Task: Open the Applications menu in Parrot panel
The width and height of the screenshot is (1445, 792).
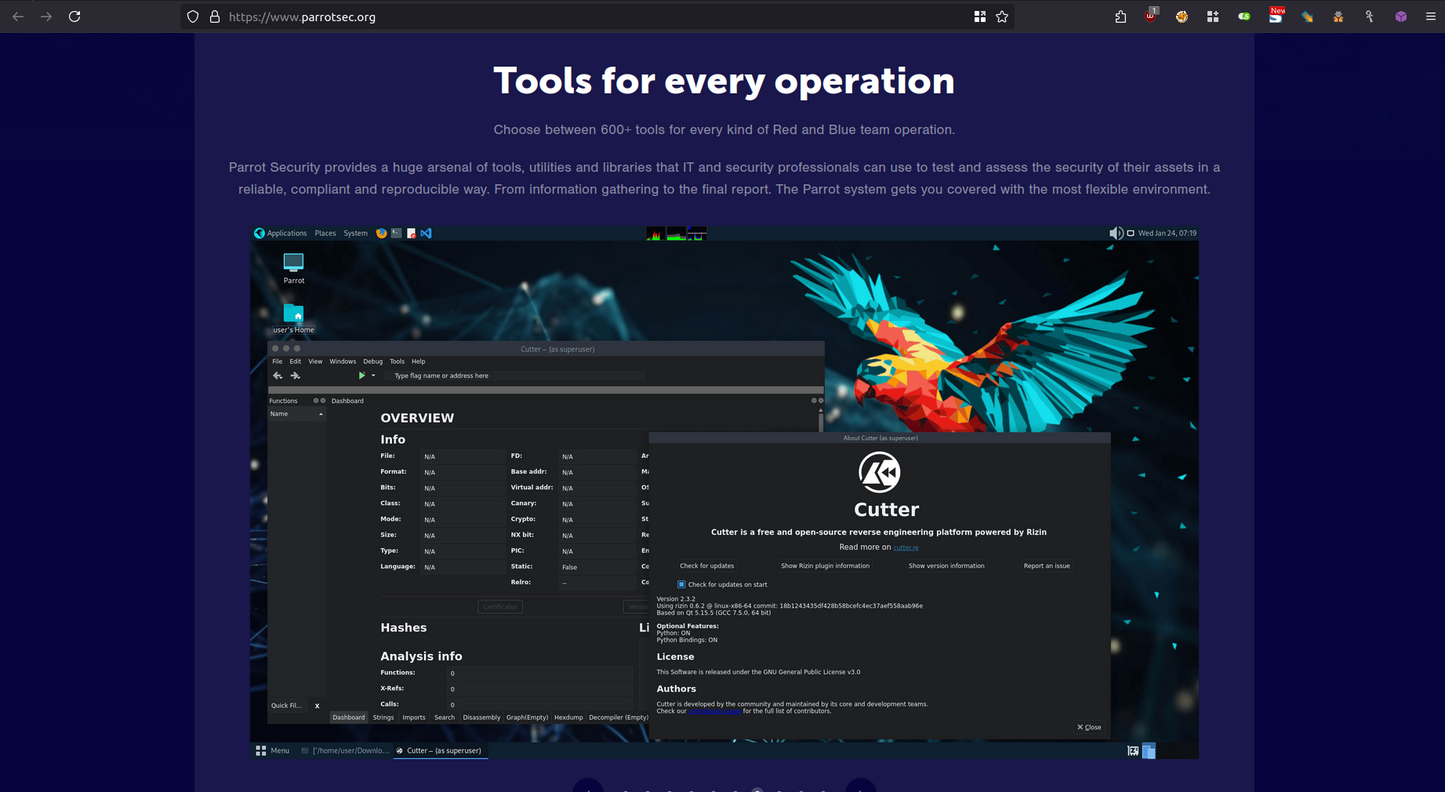Action: 281,233
